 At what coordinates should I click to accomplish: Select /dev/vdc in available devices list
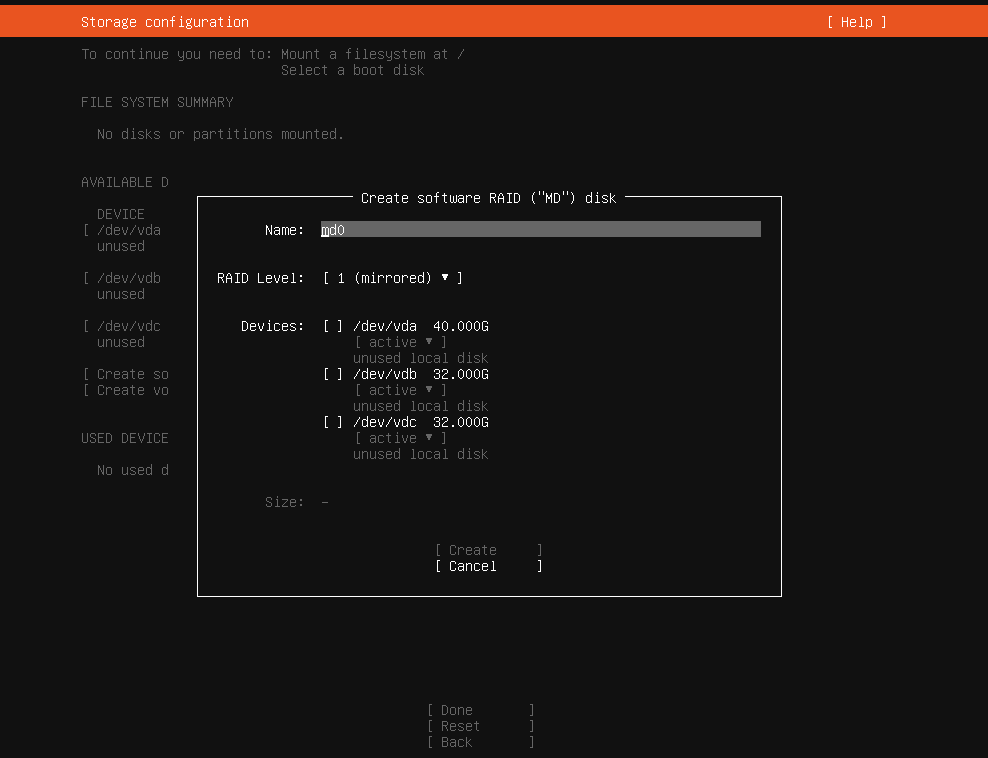tap(128, 326)
